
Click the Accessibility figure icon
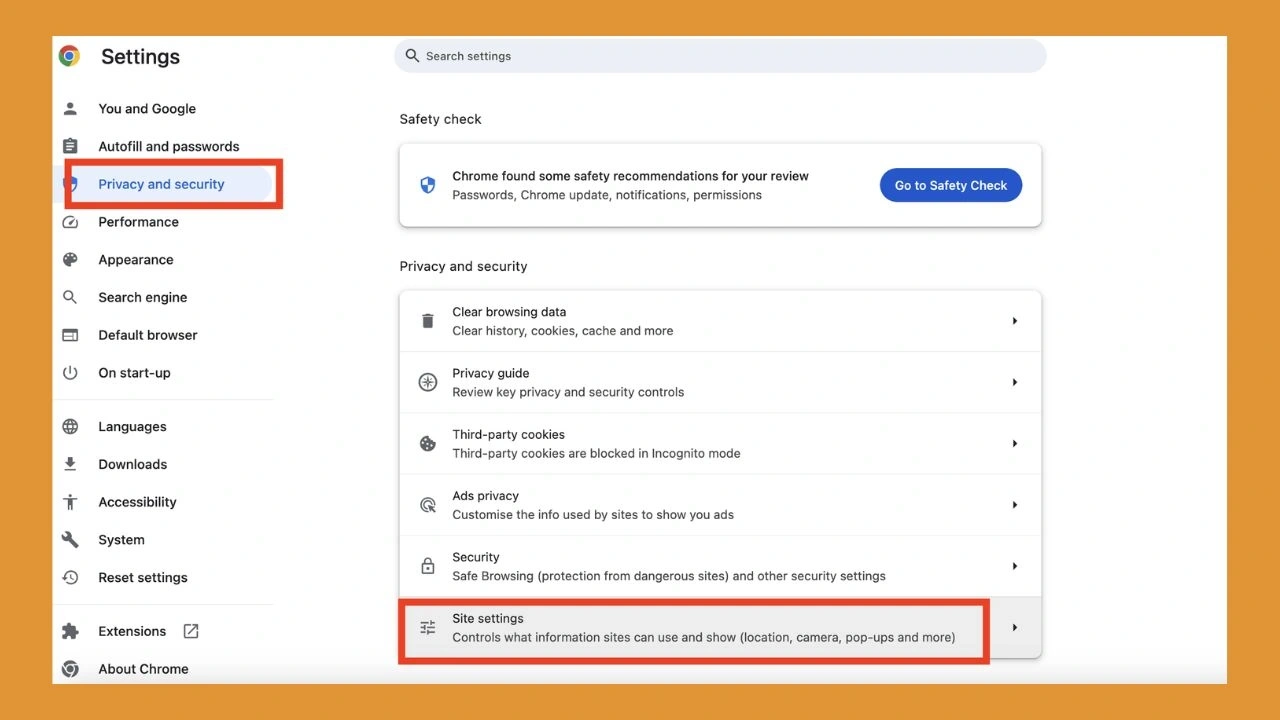[70, 502]
